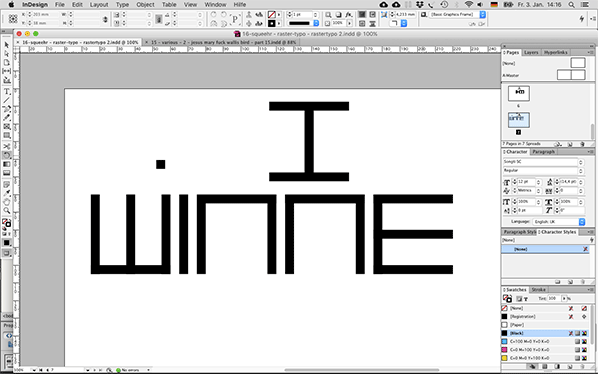The height and width of the screenshot is (374, 598).
Task: Select the Page tool
Action: 6,63
